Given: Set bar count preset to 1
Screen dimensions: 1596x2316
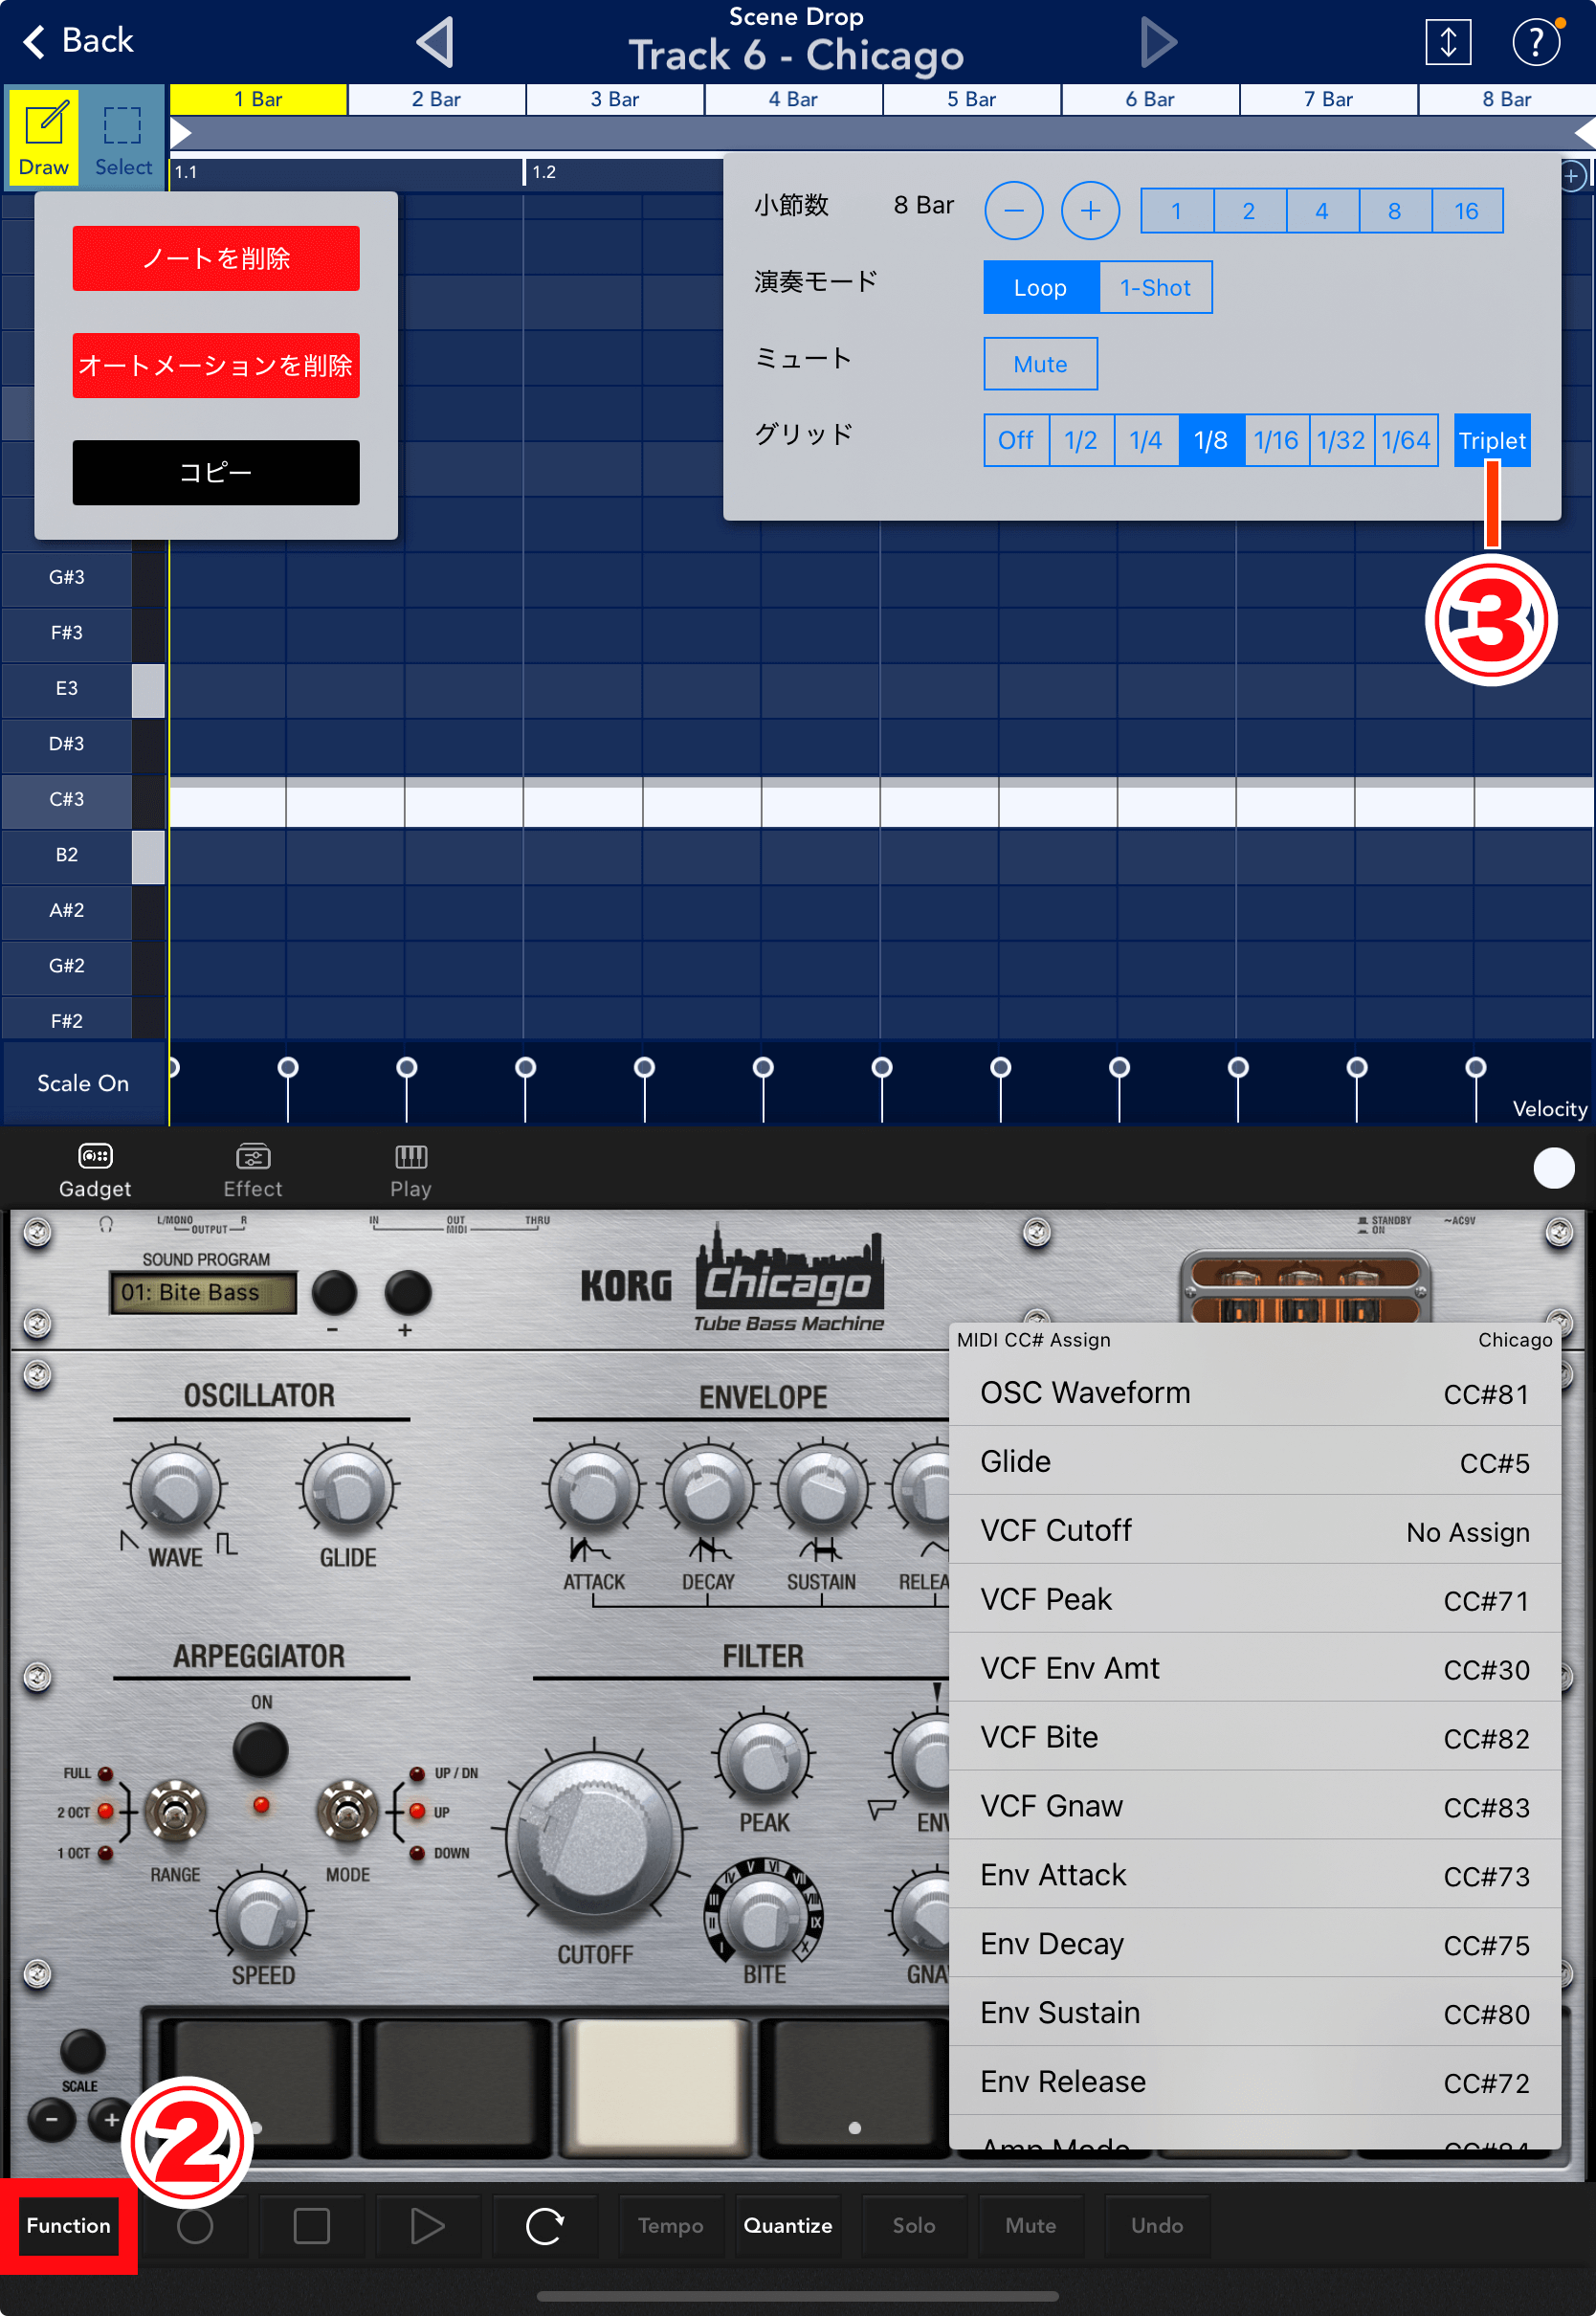Looking at the screenshot, I should [x=1177, y=211].
